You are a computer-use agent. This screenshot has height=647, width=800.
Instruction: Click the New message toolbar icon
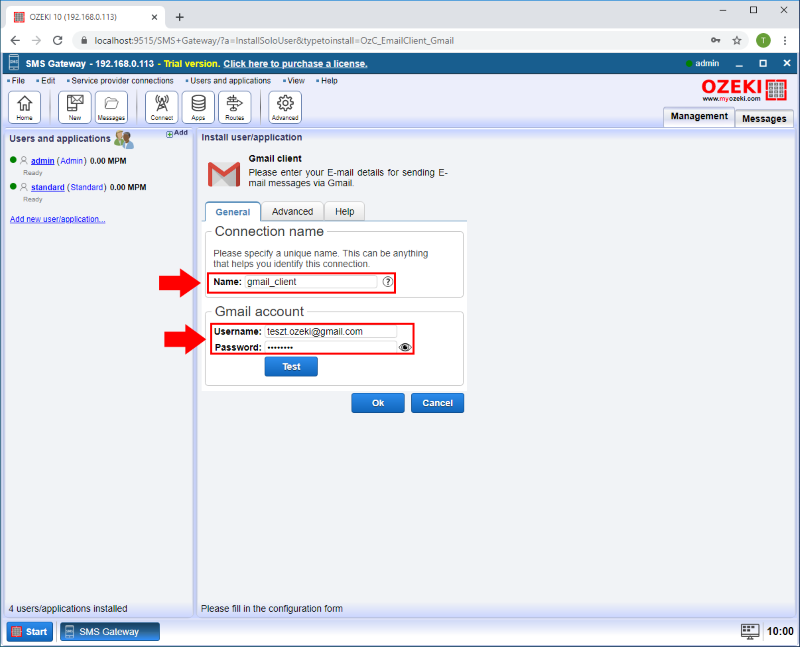tap(74, 107)
